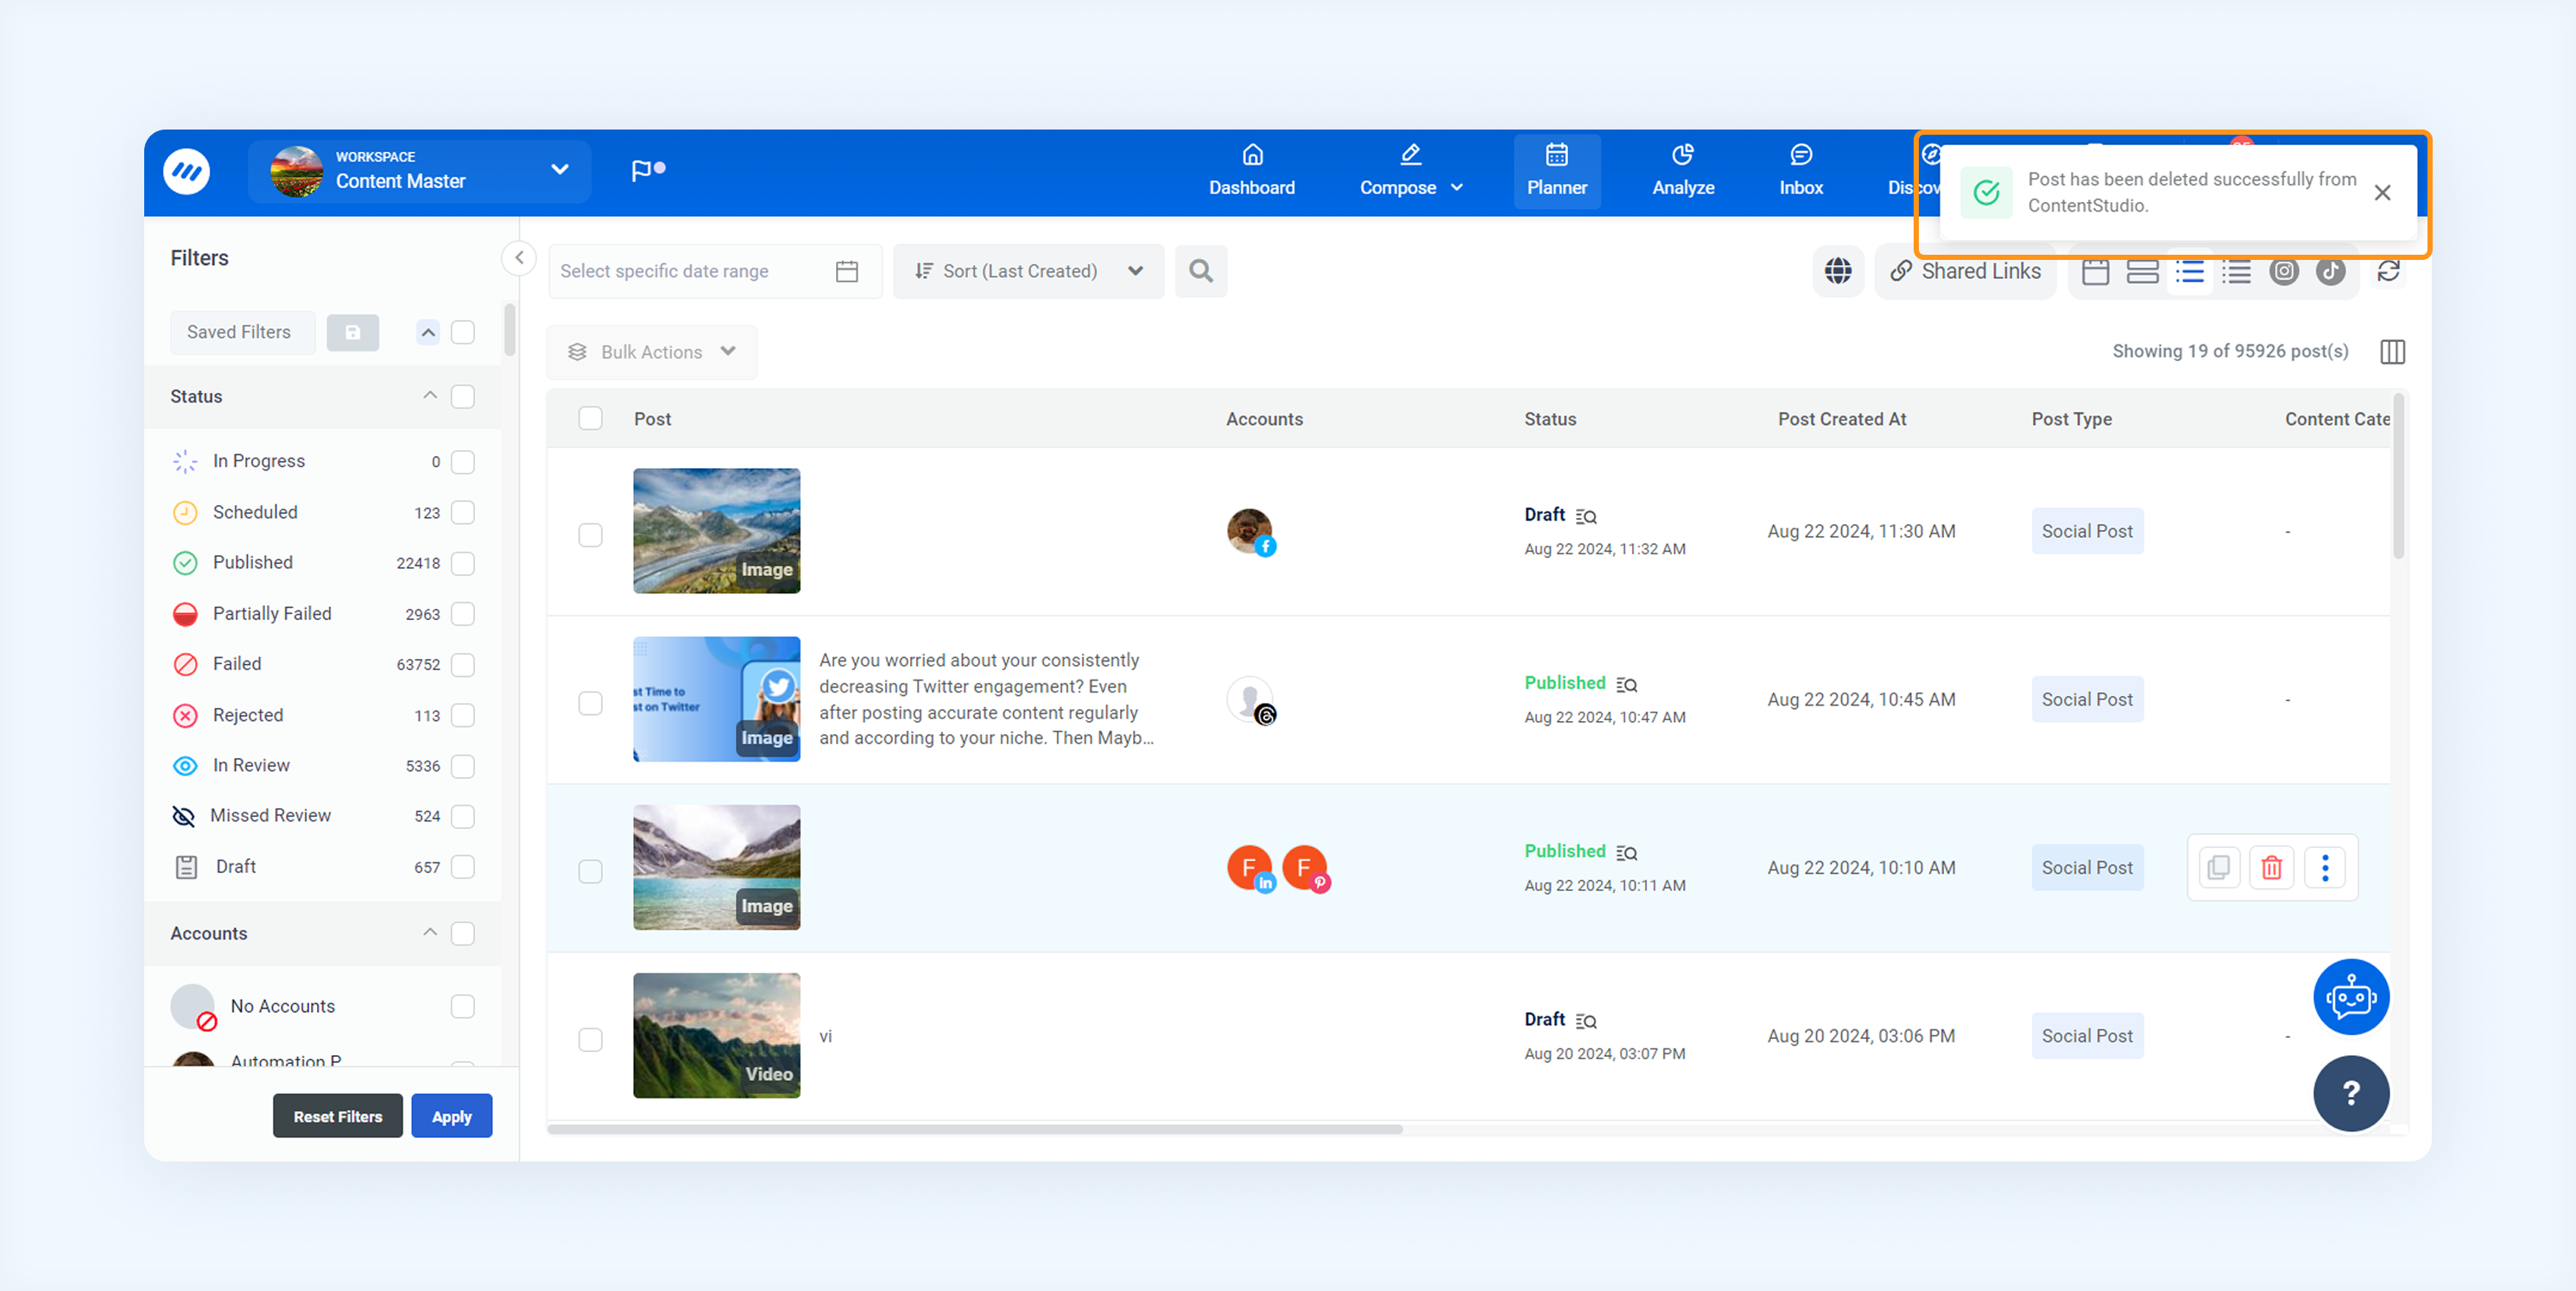The height and width of the screenshot is (1291, 2576).
Task: Open the table columns settings
Action: (x=2393, y=352)
